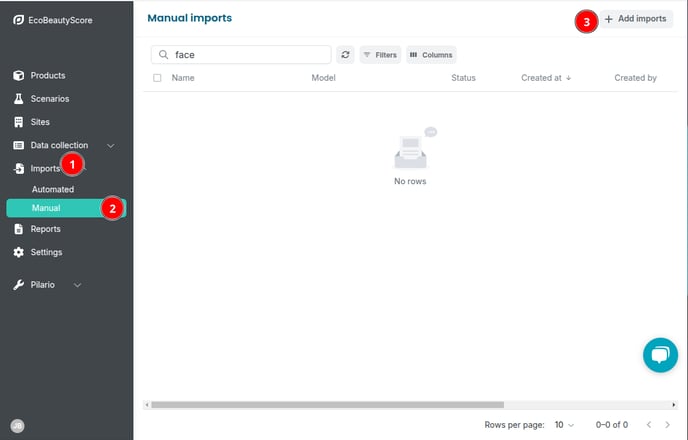Click the EcoBeautyScore logo icon
This screenshot has width=688, height=440.
click(18, 20)
